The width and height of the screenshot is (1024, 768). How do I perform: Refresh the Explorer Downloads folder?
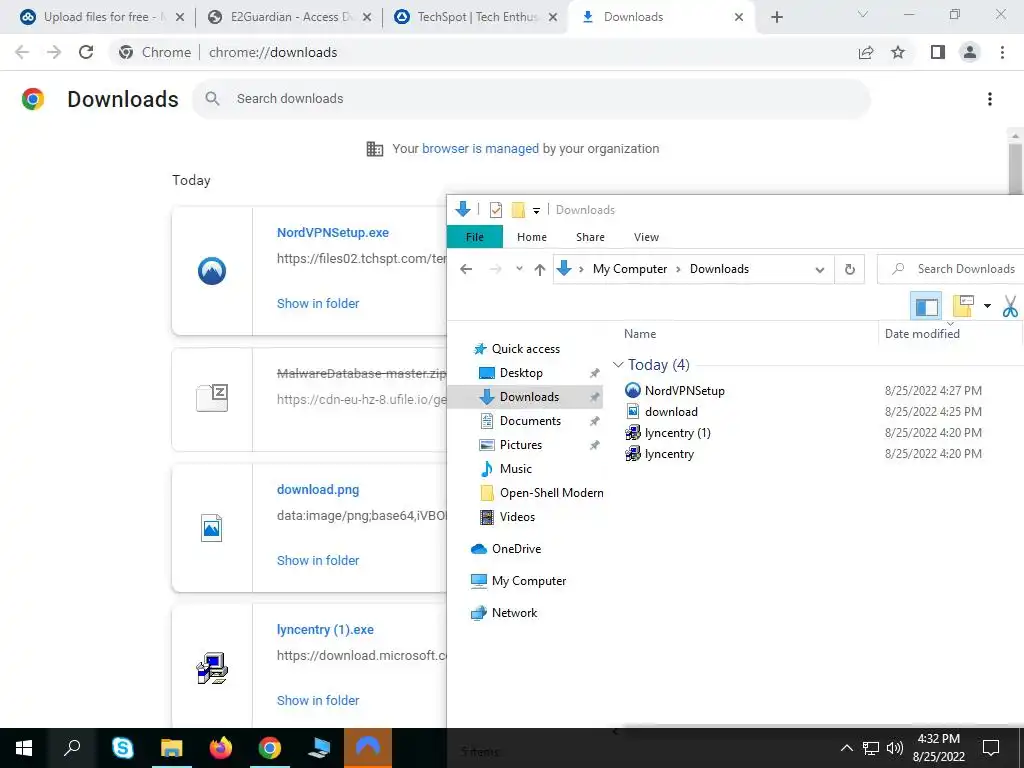coord(850,269)
